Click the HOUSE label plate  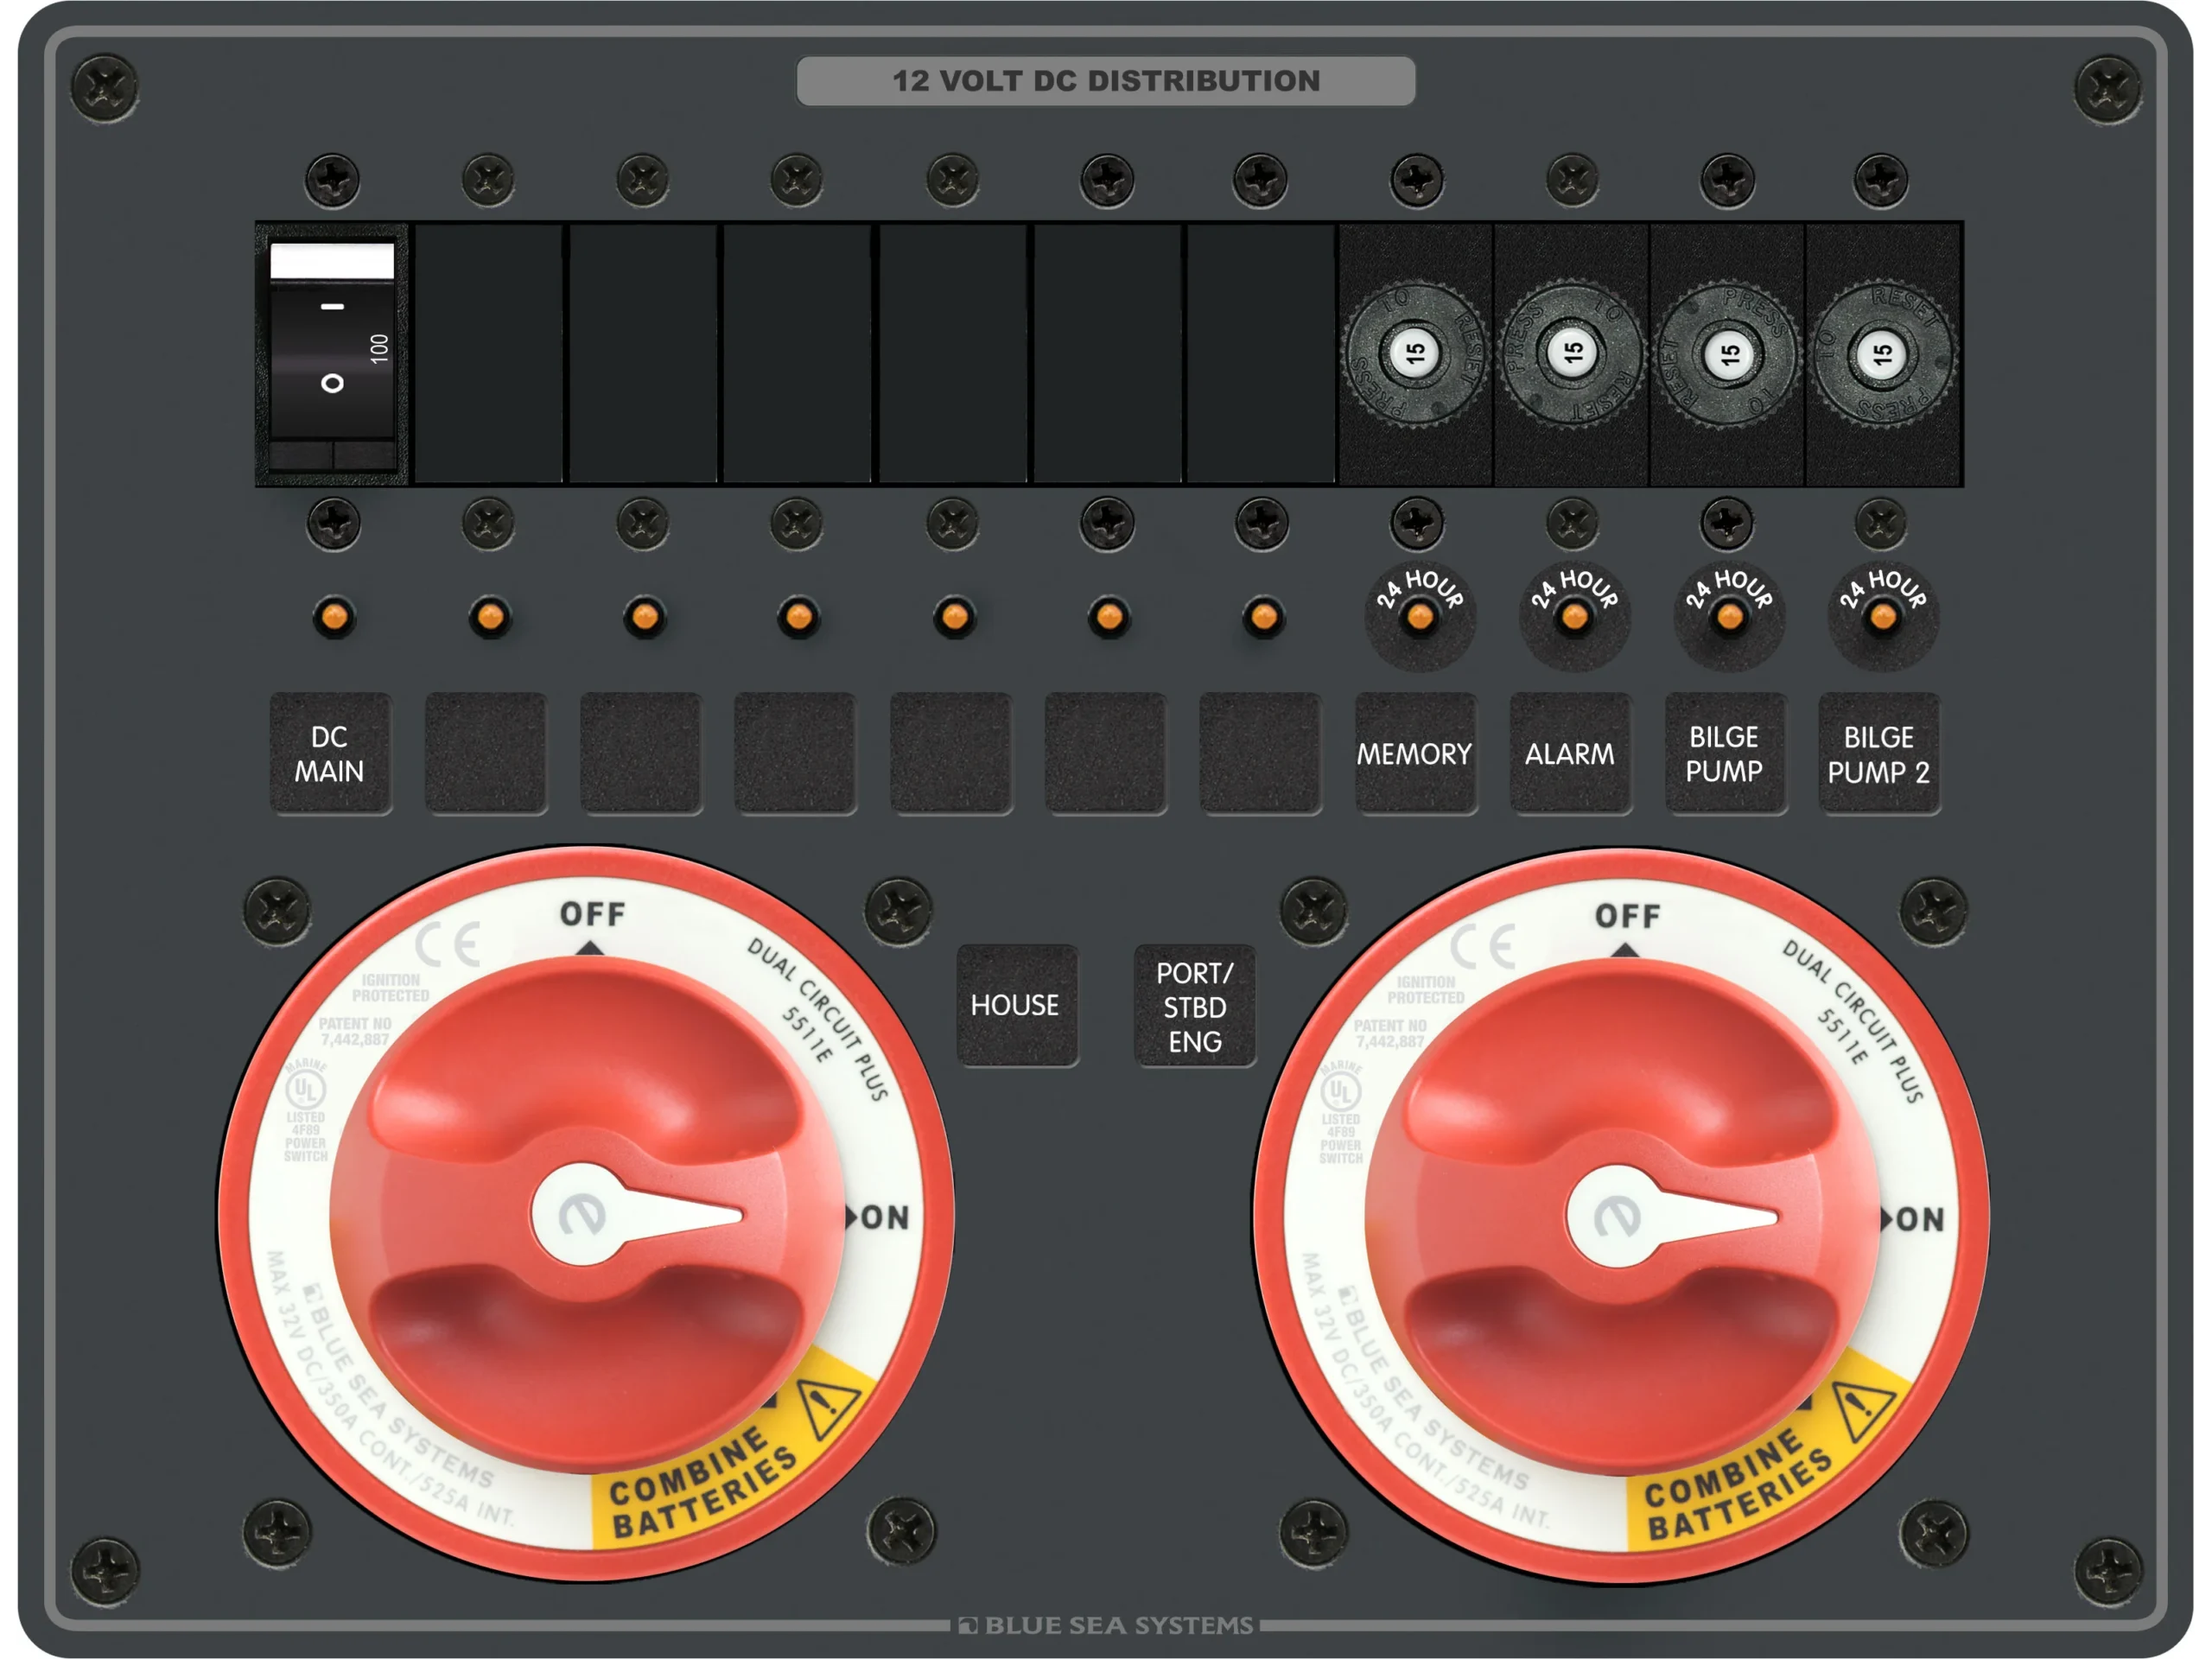tap(1017, 1005)
